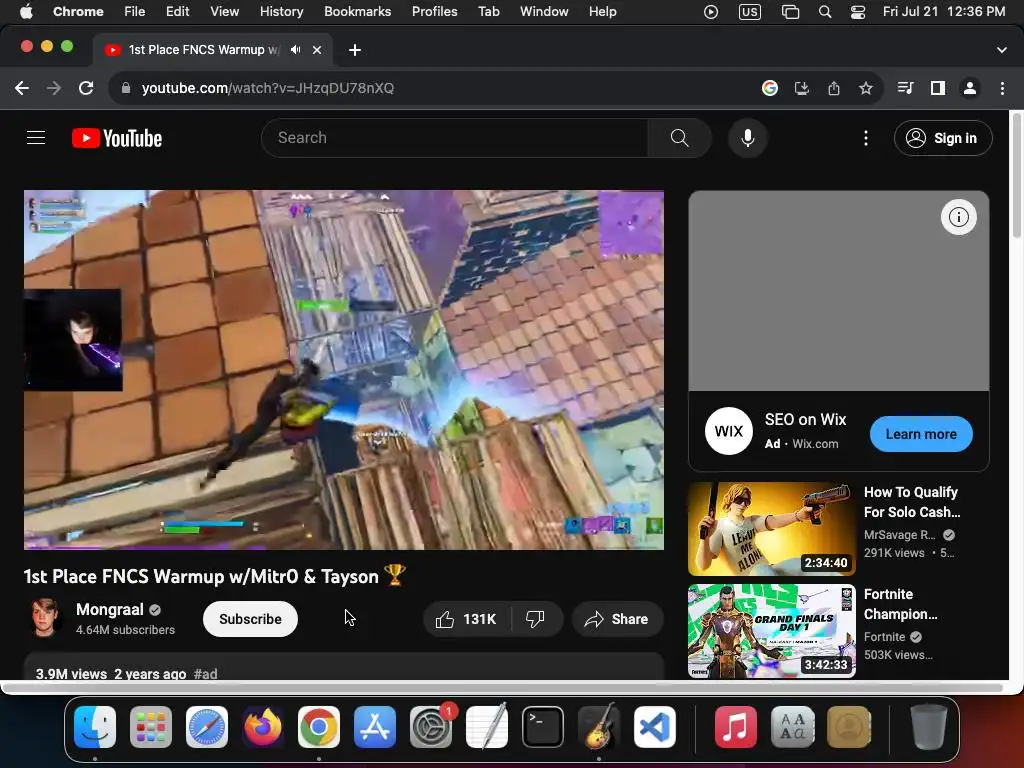Close the 1st Place FNCS Warmup tab
The height and width of the screenshot is (768, 1024).
pos(317,50)
